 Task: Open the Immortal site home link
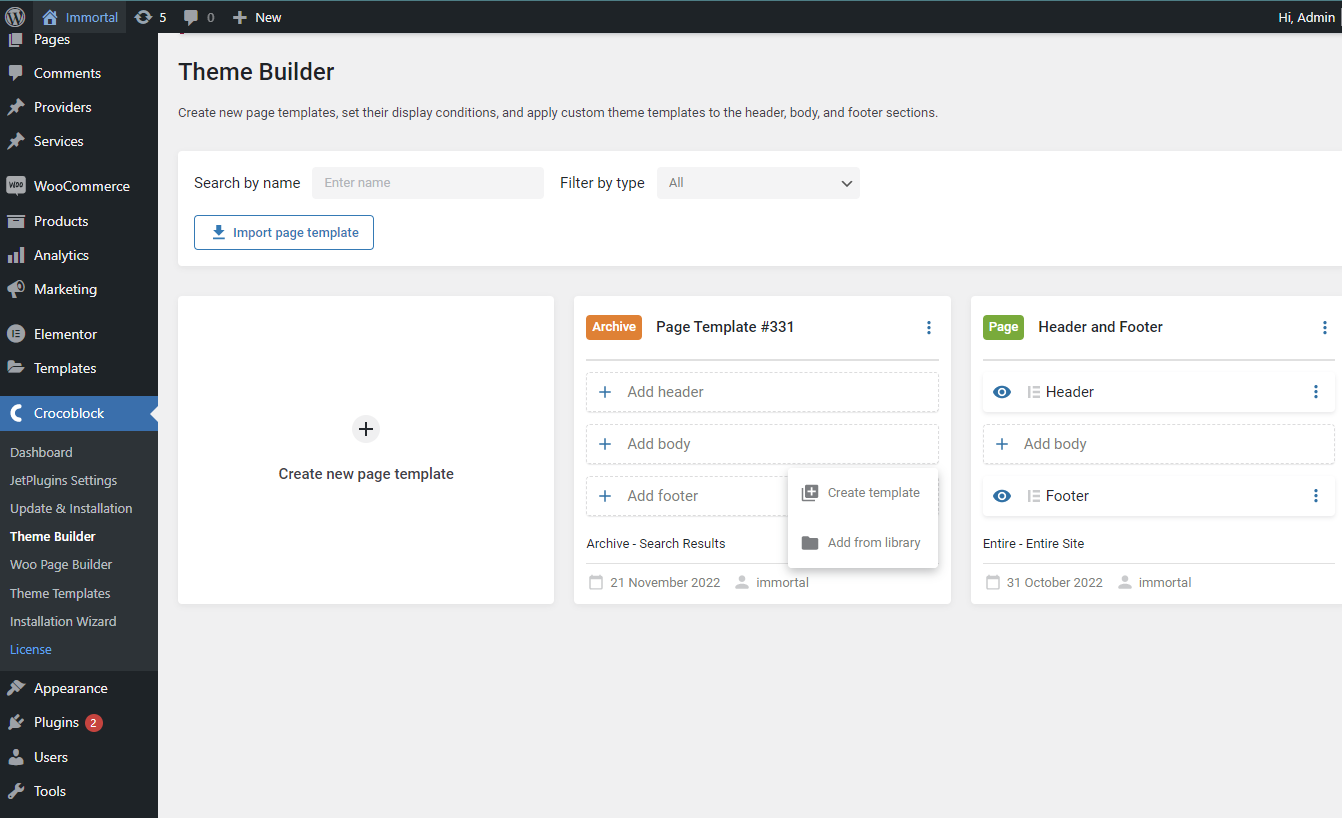pos(80,17)
